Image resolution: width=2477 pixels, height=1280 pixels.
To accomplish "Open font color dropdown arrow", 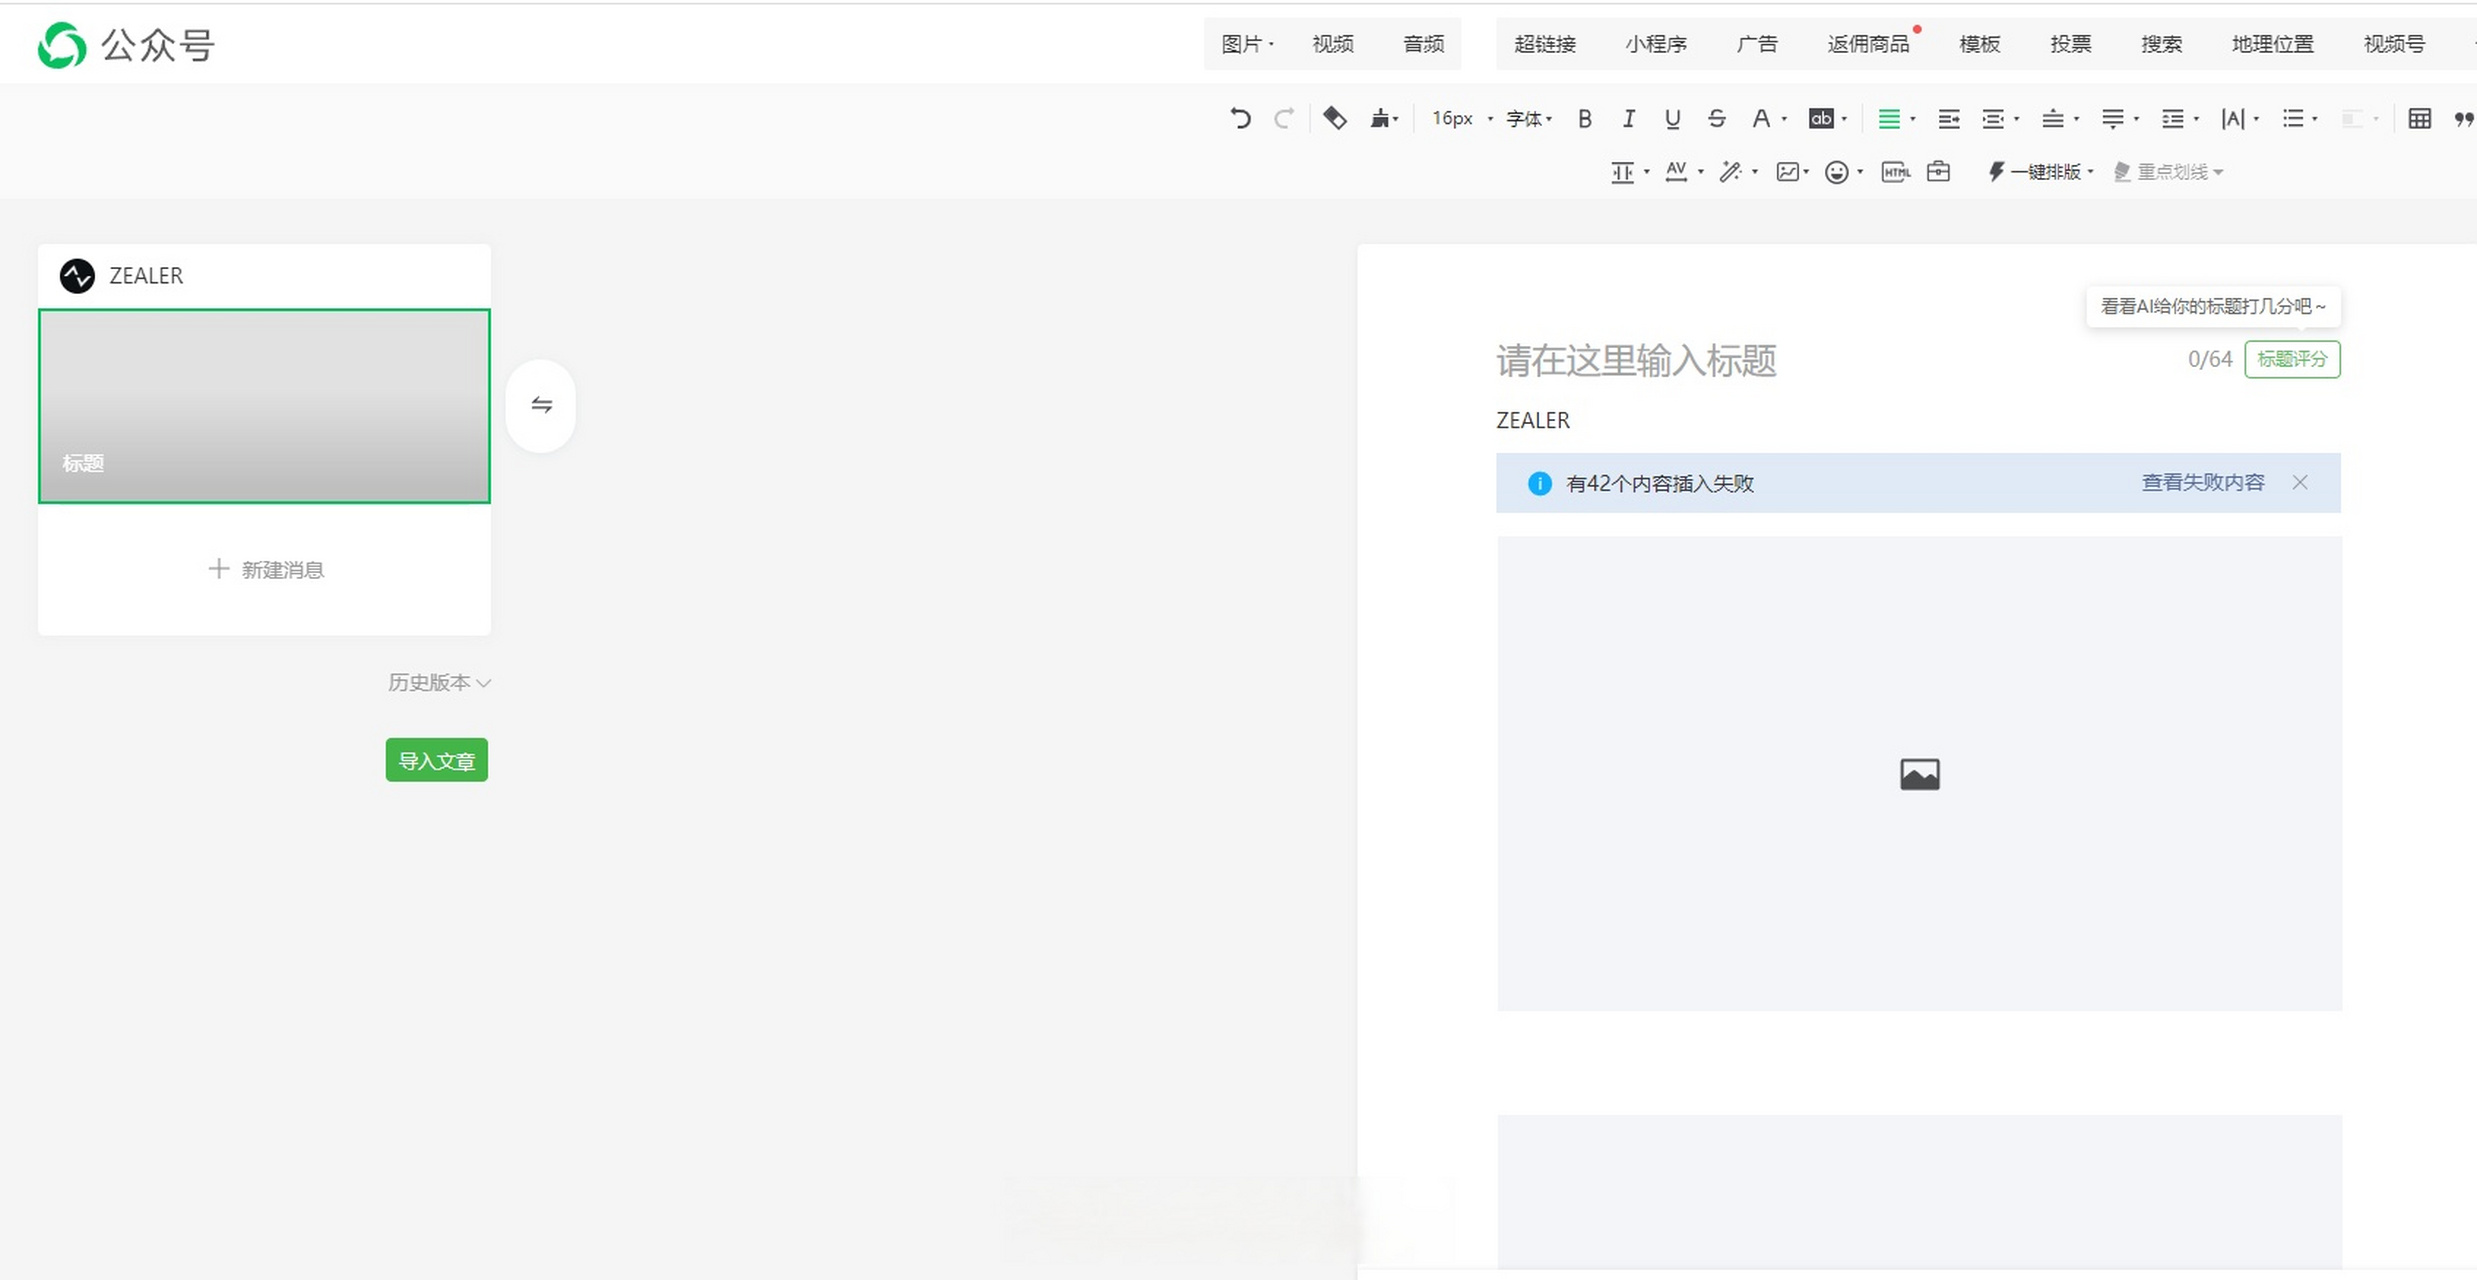I will (1784, 120).
